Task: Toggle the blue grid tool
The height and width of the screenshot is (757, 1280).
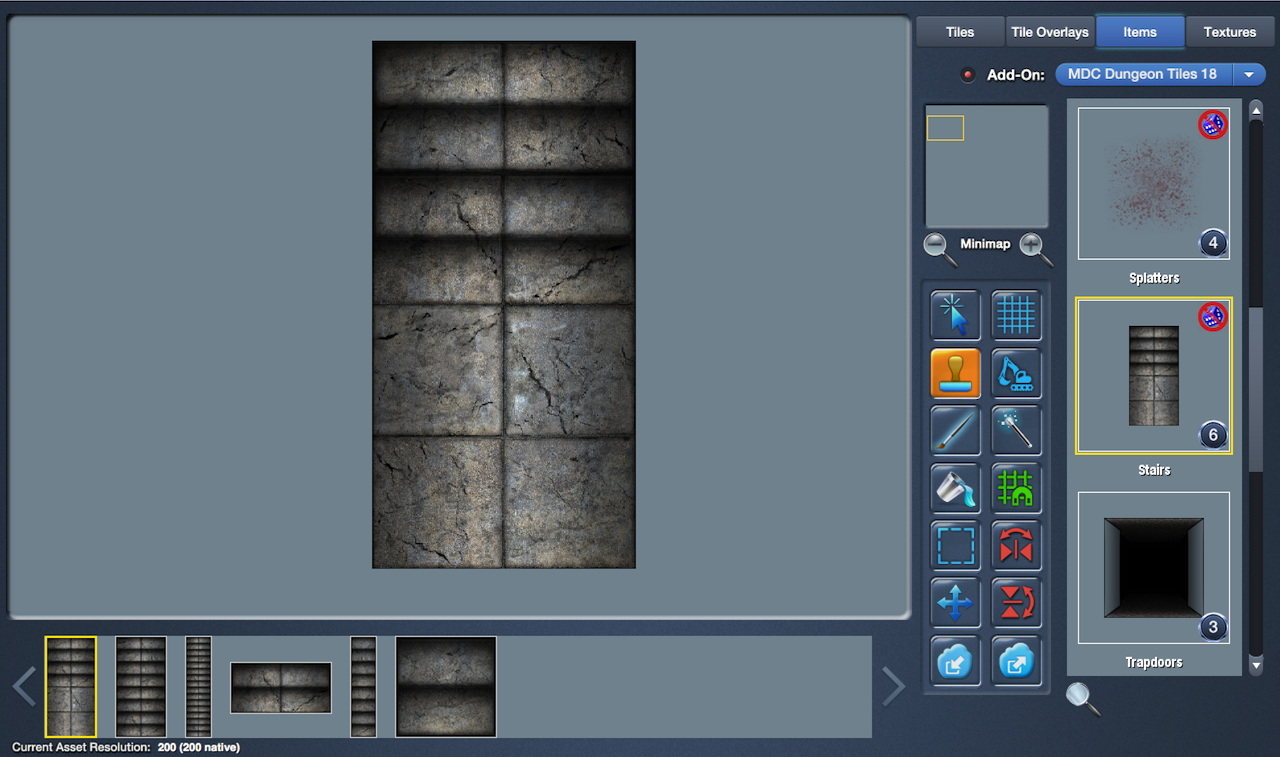Action: click(x=1016, y=316)
